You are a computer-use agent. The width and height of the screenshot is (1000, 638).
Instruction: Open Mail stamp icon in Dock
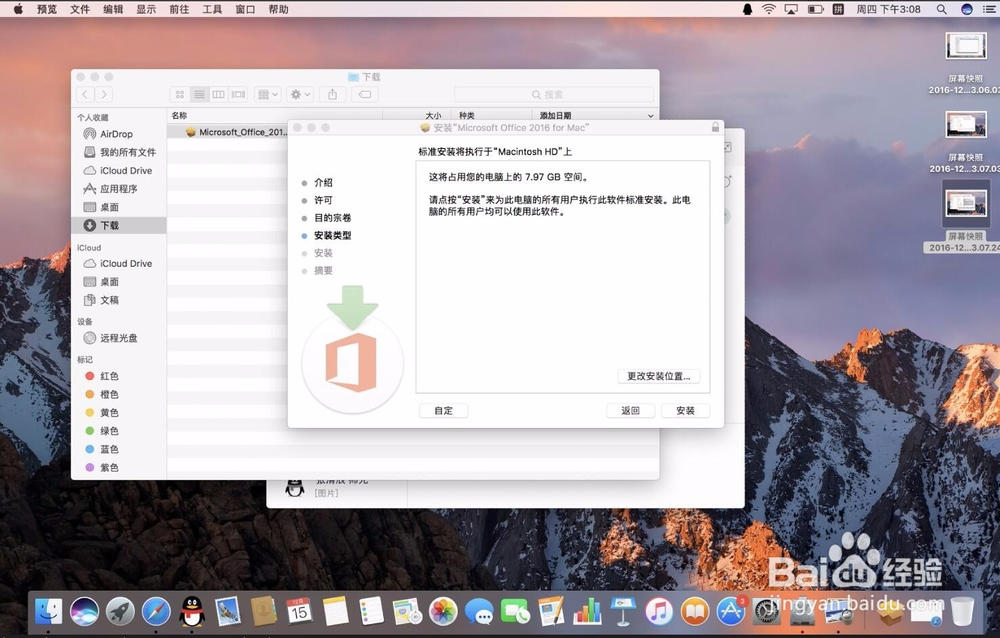[228, 611]
